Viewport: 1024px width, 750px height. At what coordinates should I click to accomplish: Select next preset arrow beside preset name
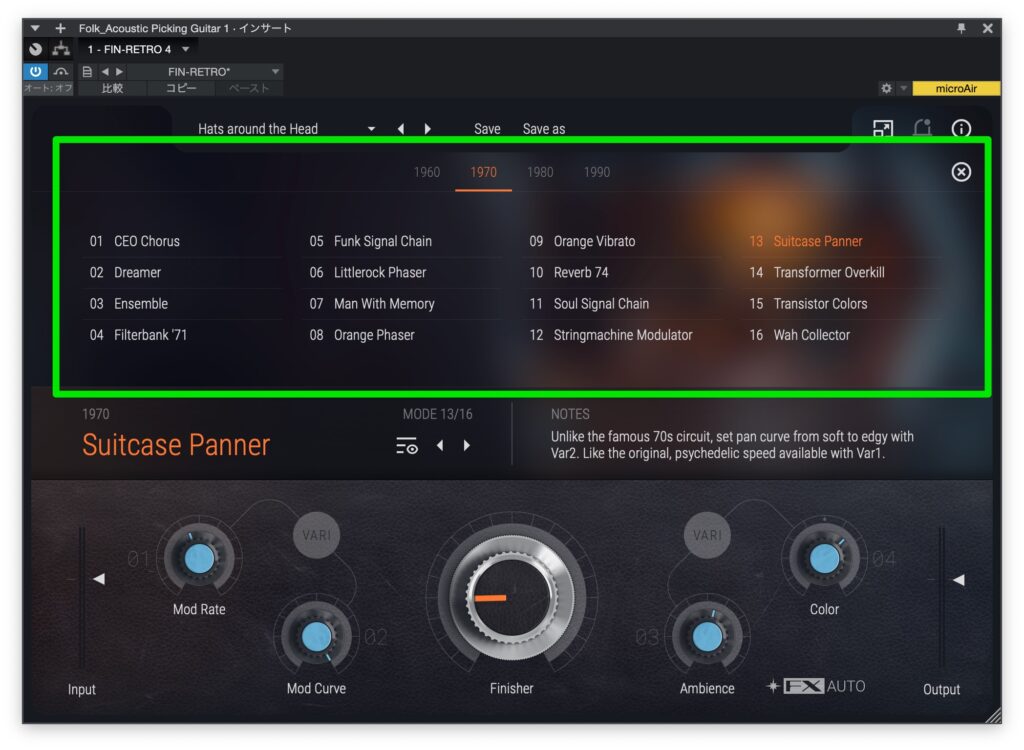coord(428,129)
